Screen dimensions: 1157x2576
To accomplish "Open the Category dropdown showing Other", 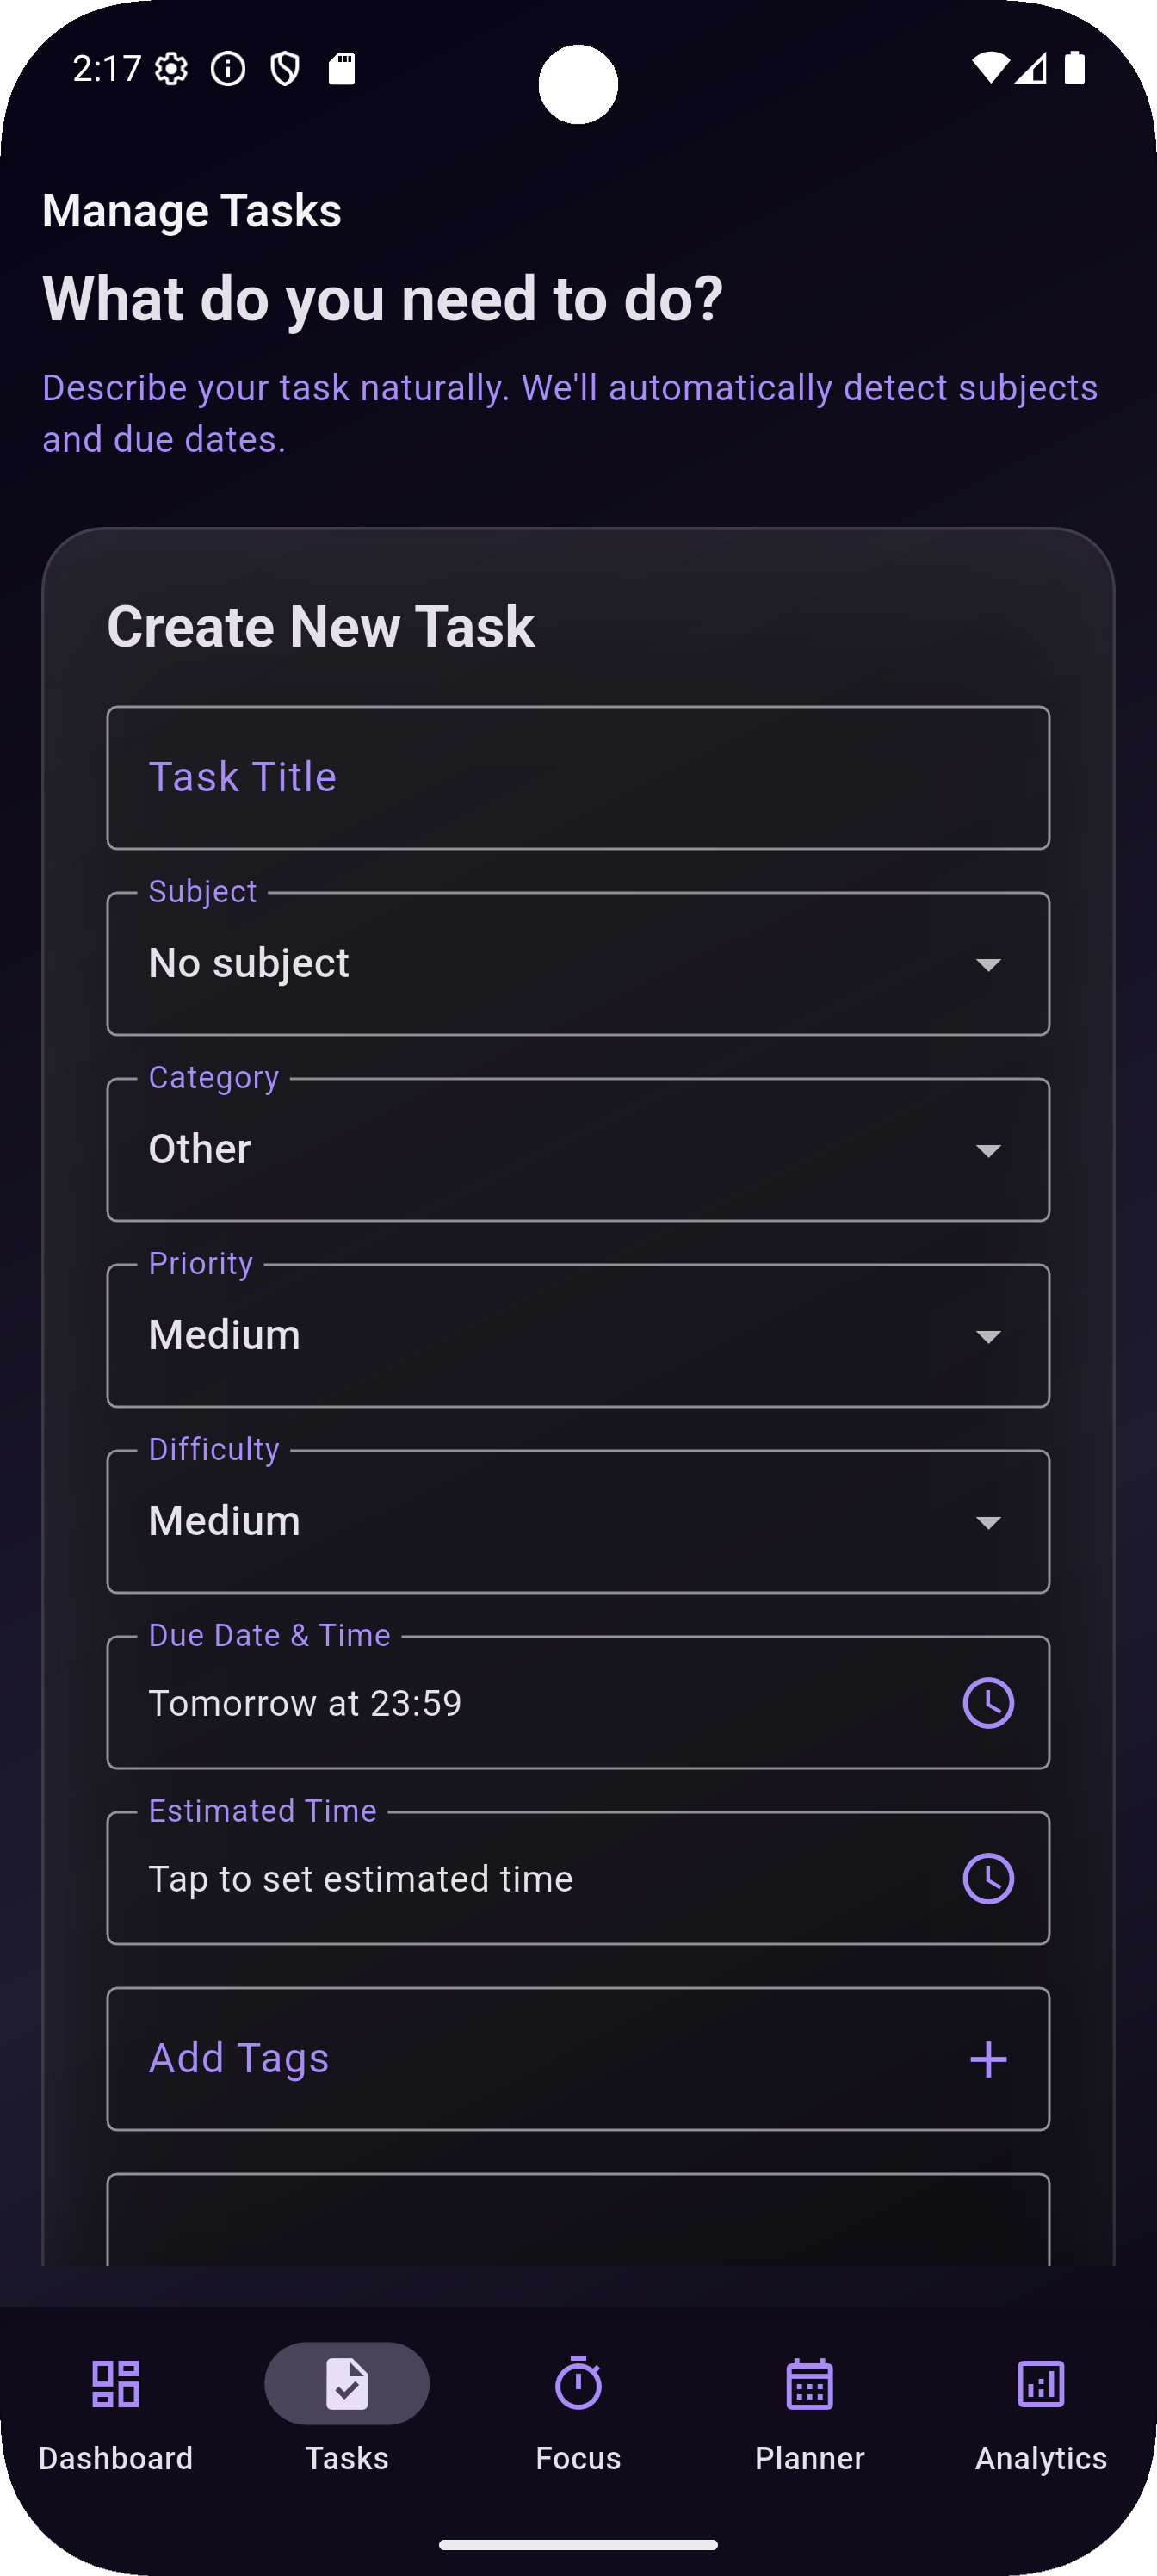I will [578, 1150].
